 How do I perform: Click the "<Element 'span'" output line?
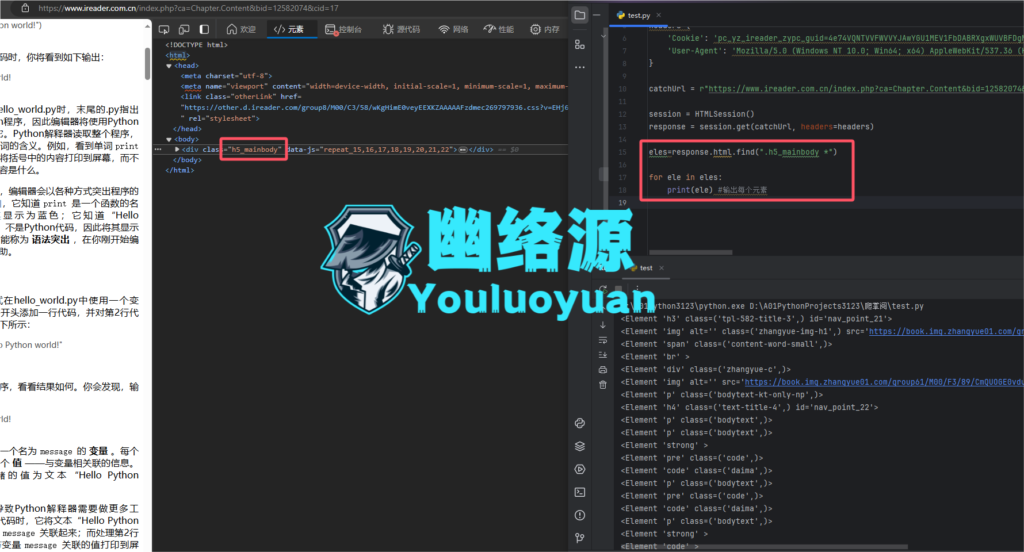[x=727, y=344]
